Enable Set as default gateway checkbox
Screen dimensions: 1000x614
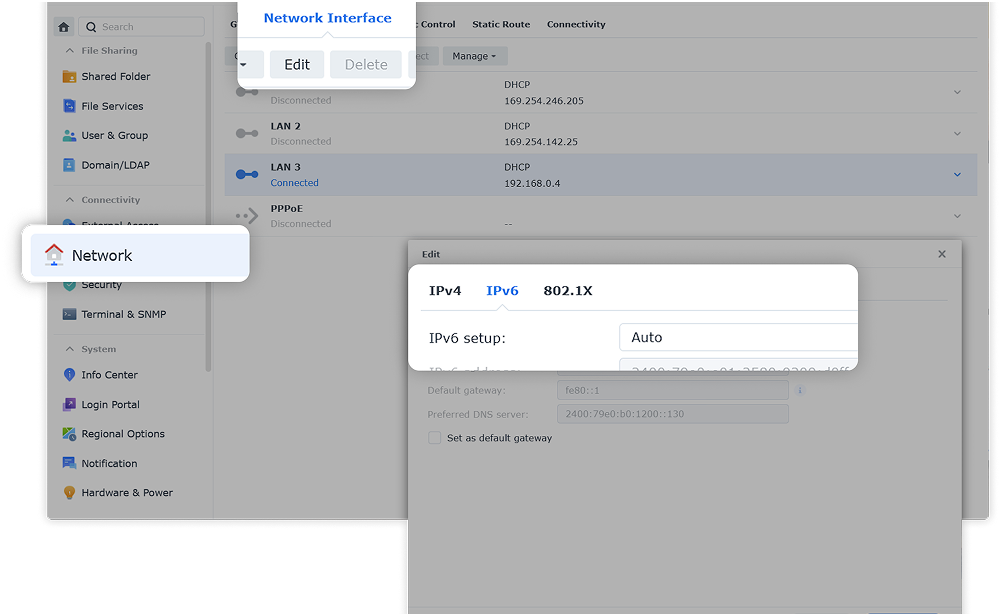point(434,438)
